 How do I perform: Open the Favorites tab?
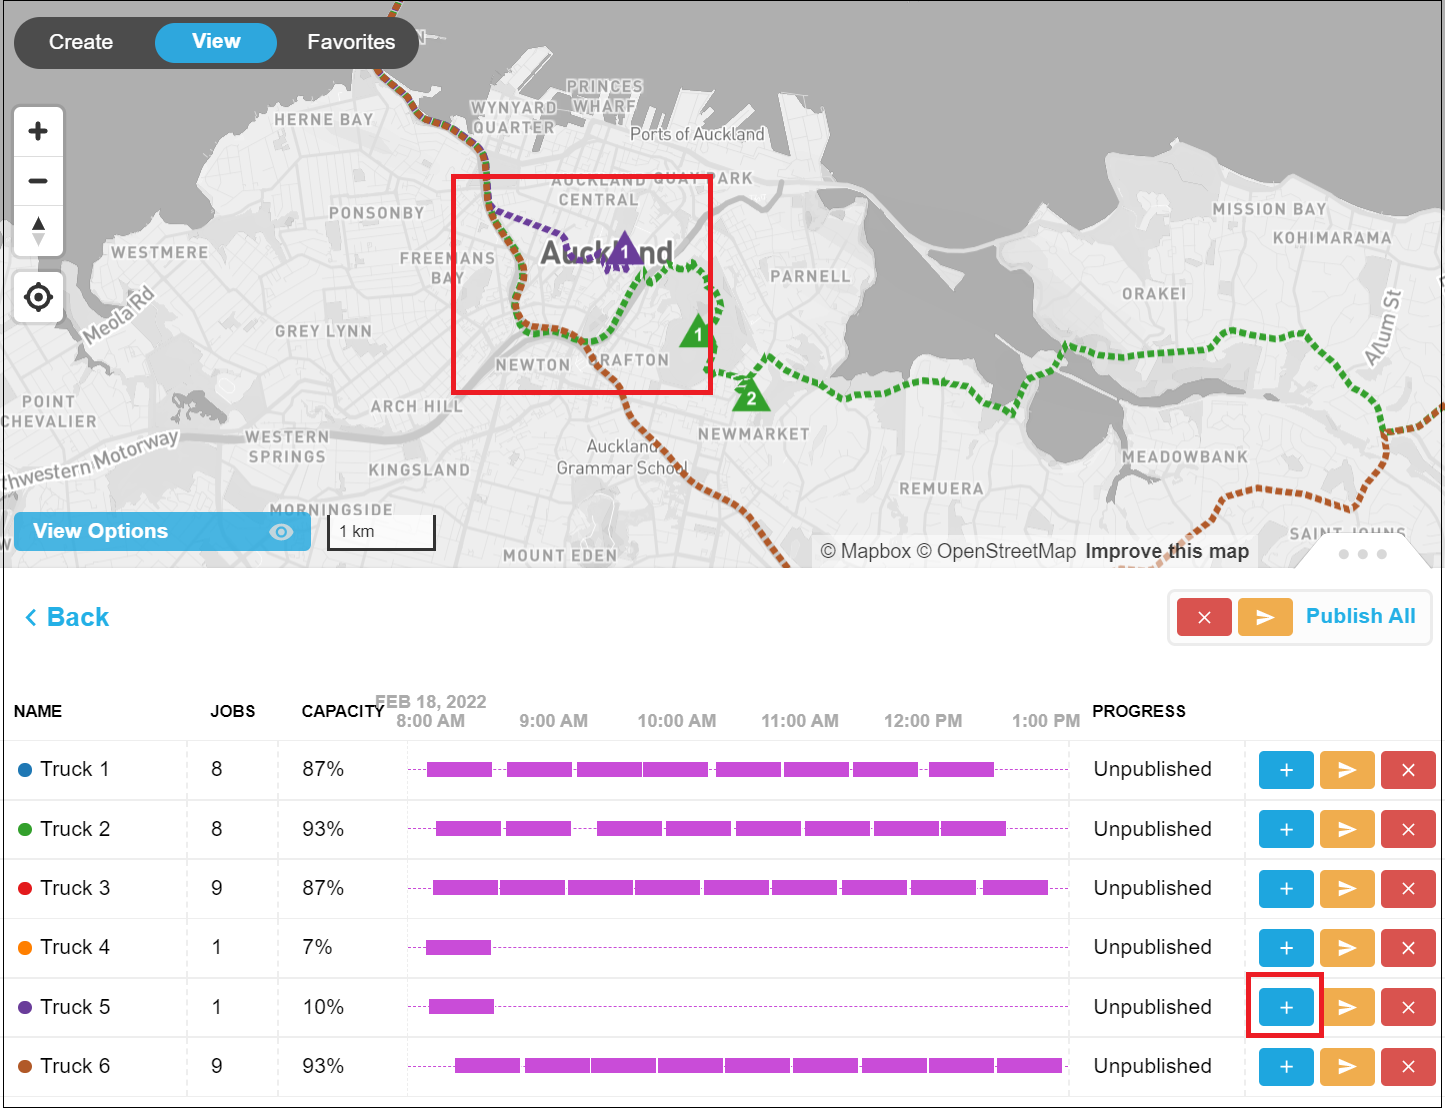tap(351, 42)
